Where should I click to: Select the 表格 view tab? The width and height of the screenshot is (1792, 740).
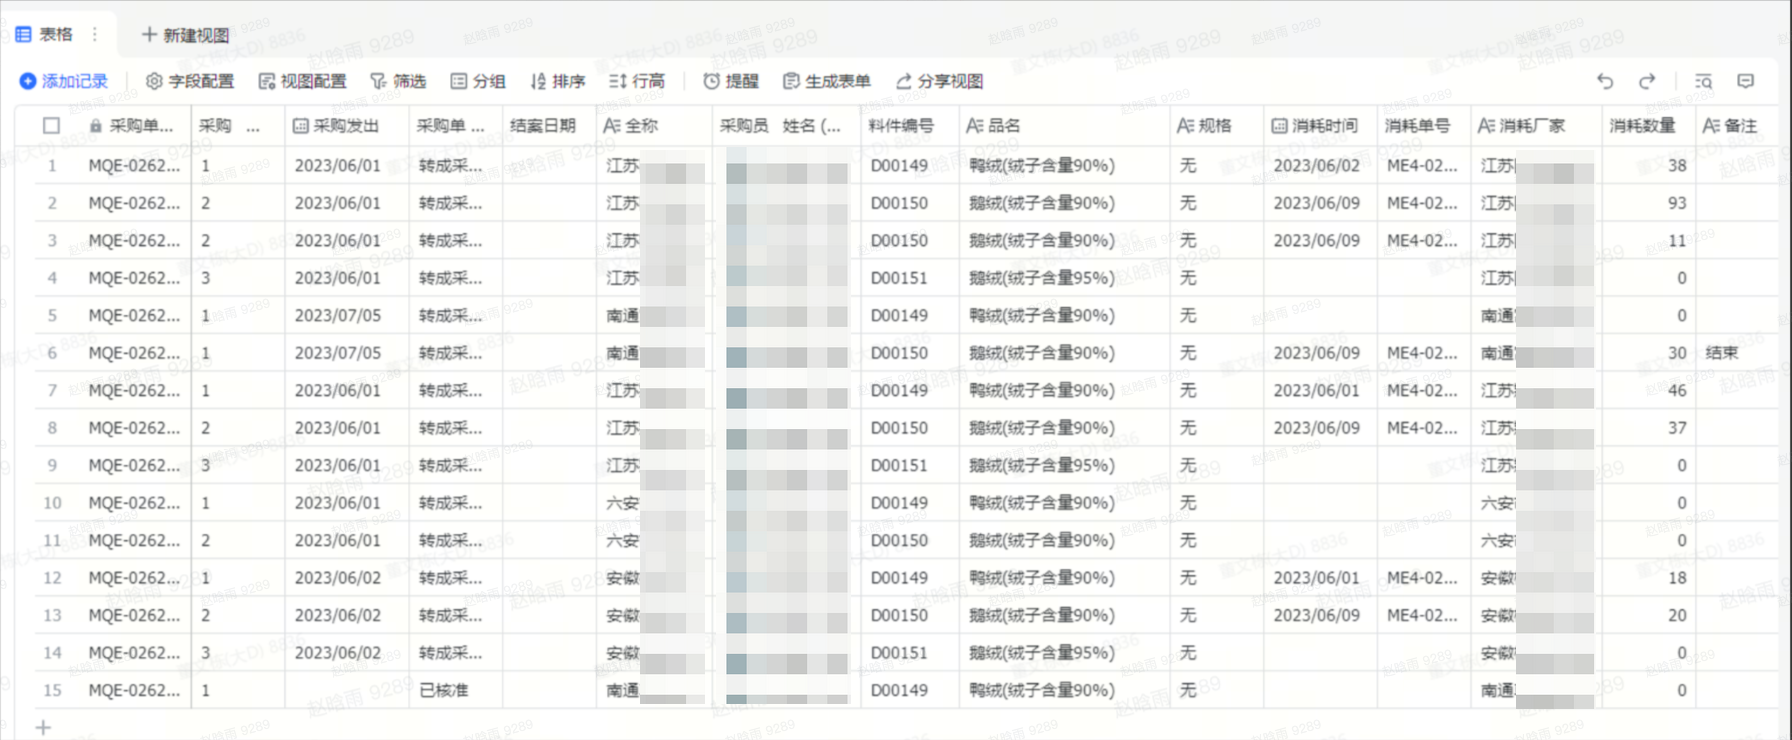[45, 34]
